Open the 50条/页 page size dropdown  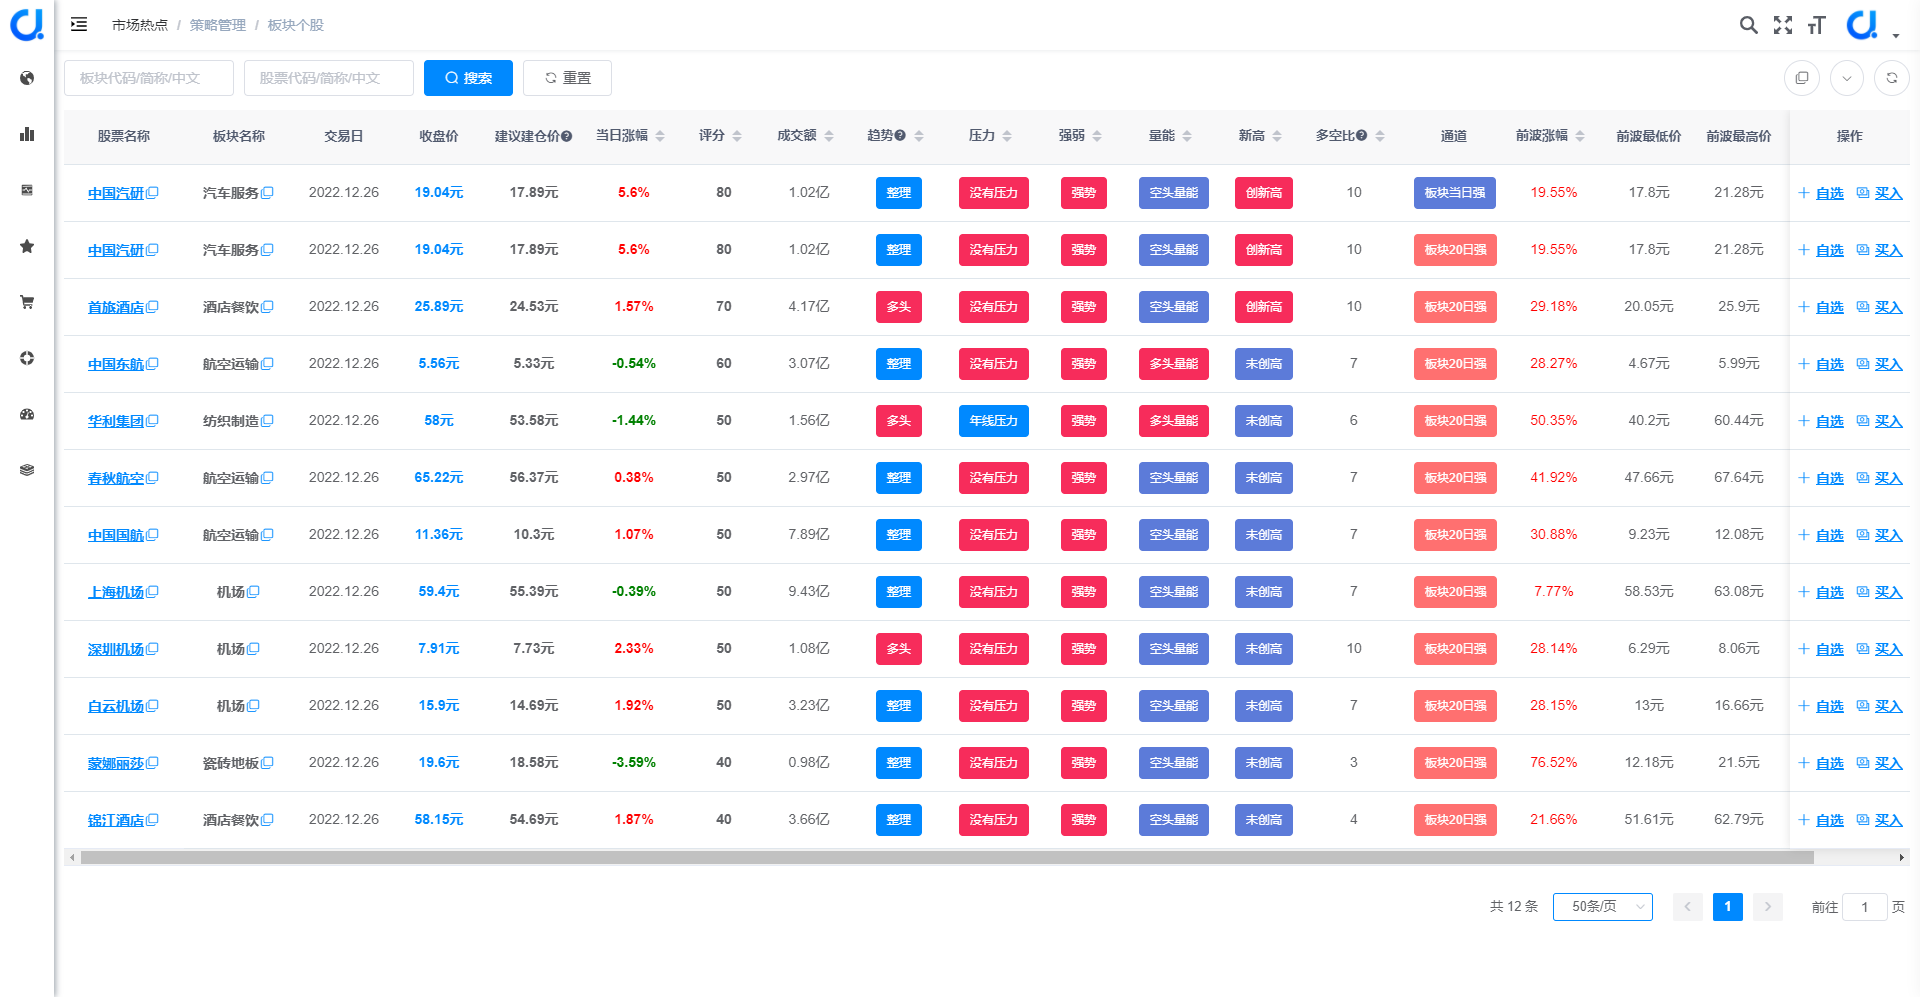(1602, 907)
